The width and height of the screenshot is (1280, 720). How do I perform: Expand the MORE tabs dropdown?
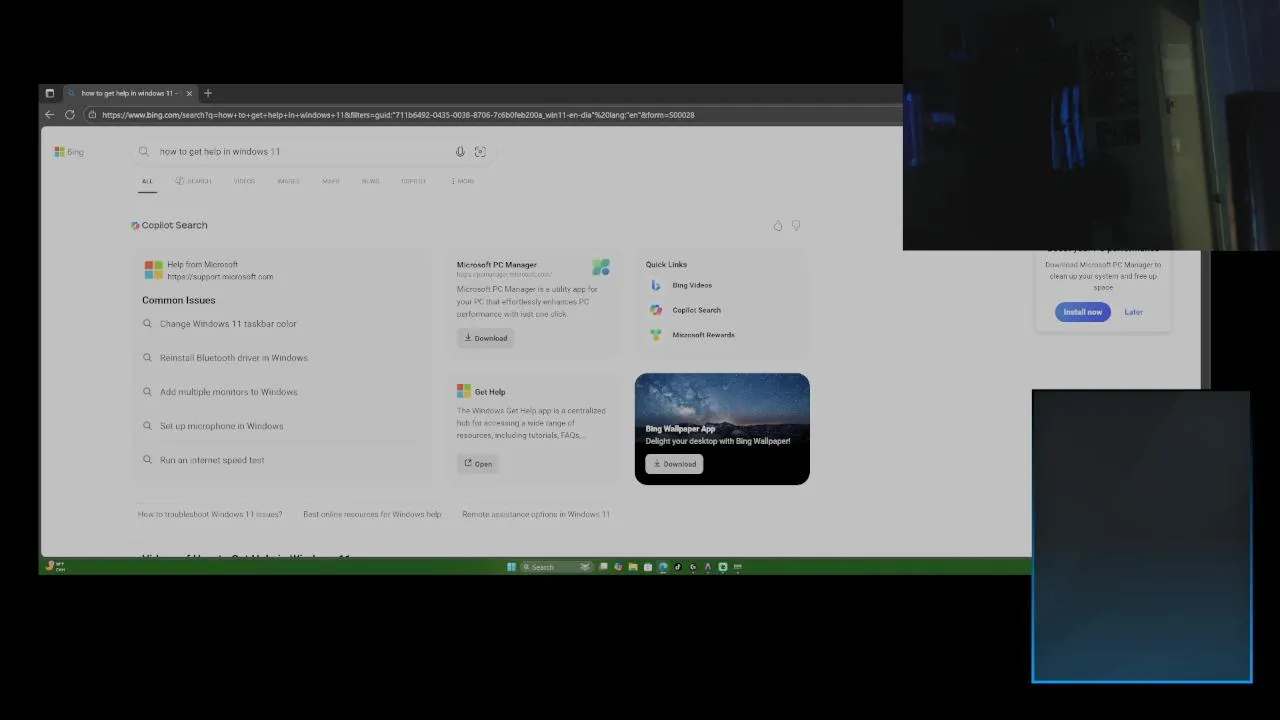pyautogui.click(x=463, y=181)
